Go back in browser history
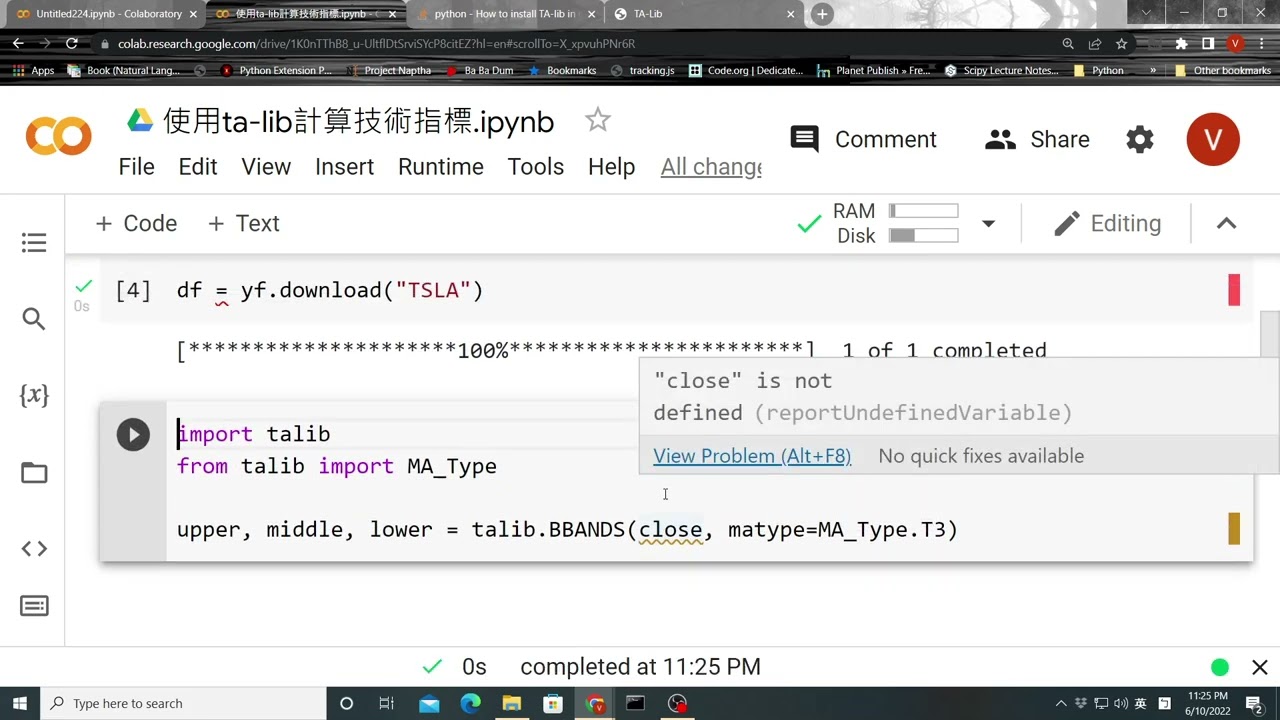Image resolution: width=1280 pixels, height=720 pixels. coord(18,44)
